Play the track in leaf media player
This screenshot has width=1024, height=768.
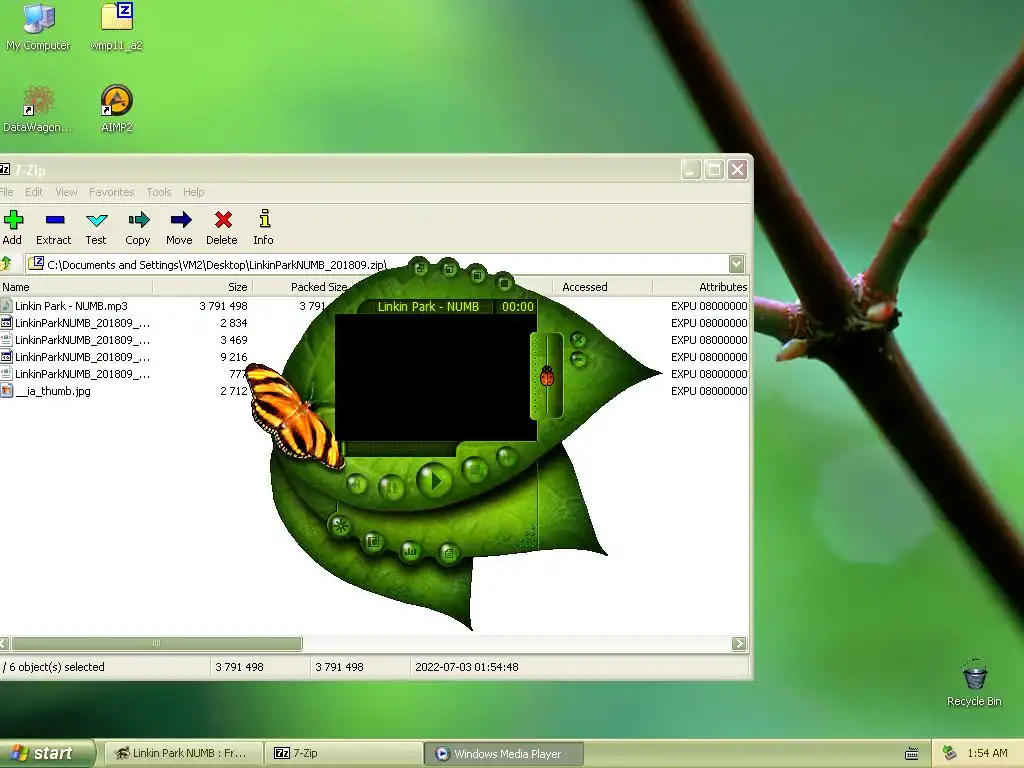[433, 481]
